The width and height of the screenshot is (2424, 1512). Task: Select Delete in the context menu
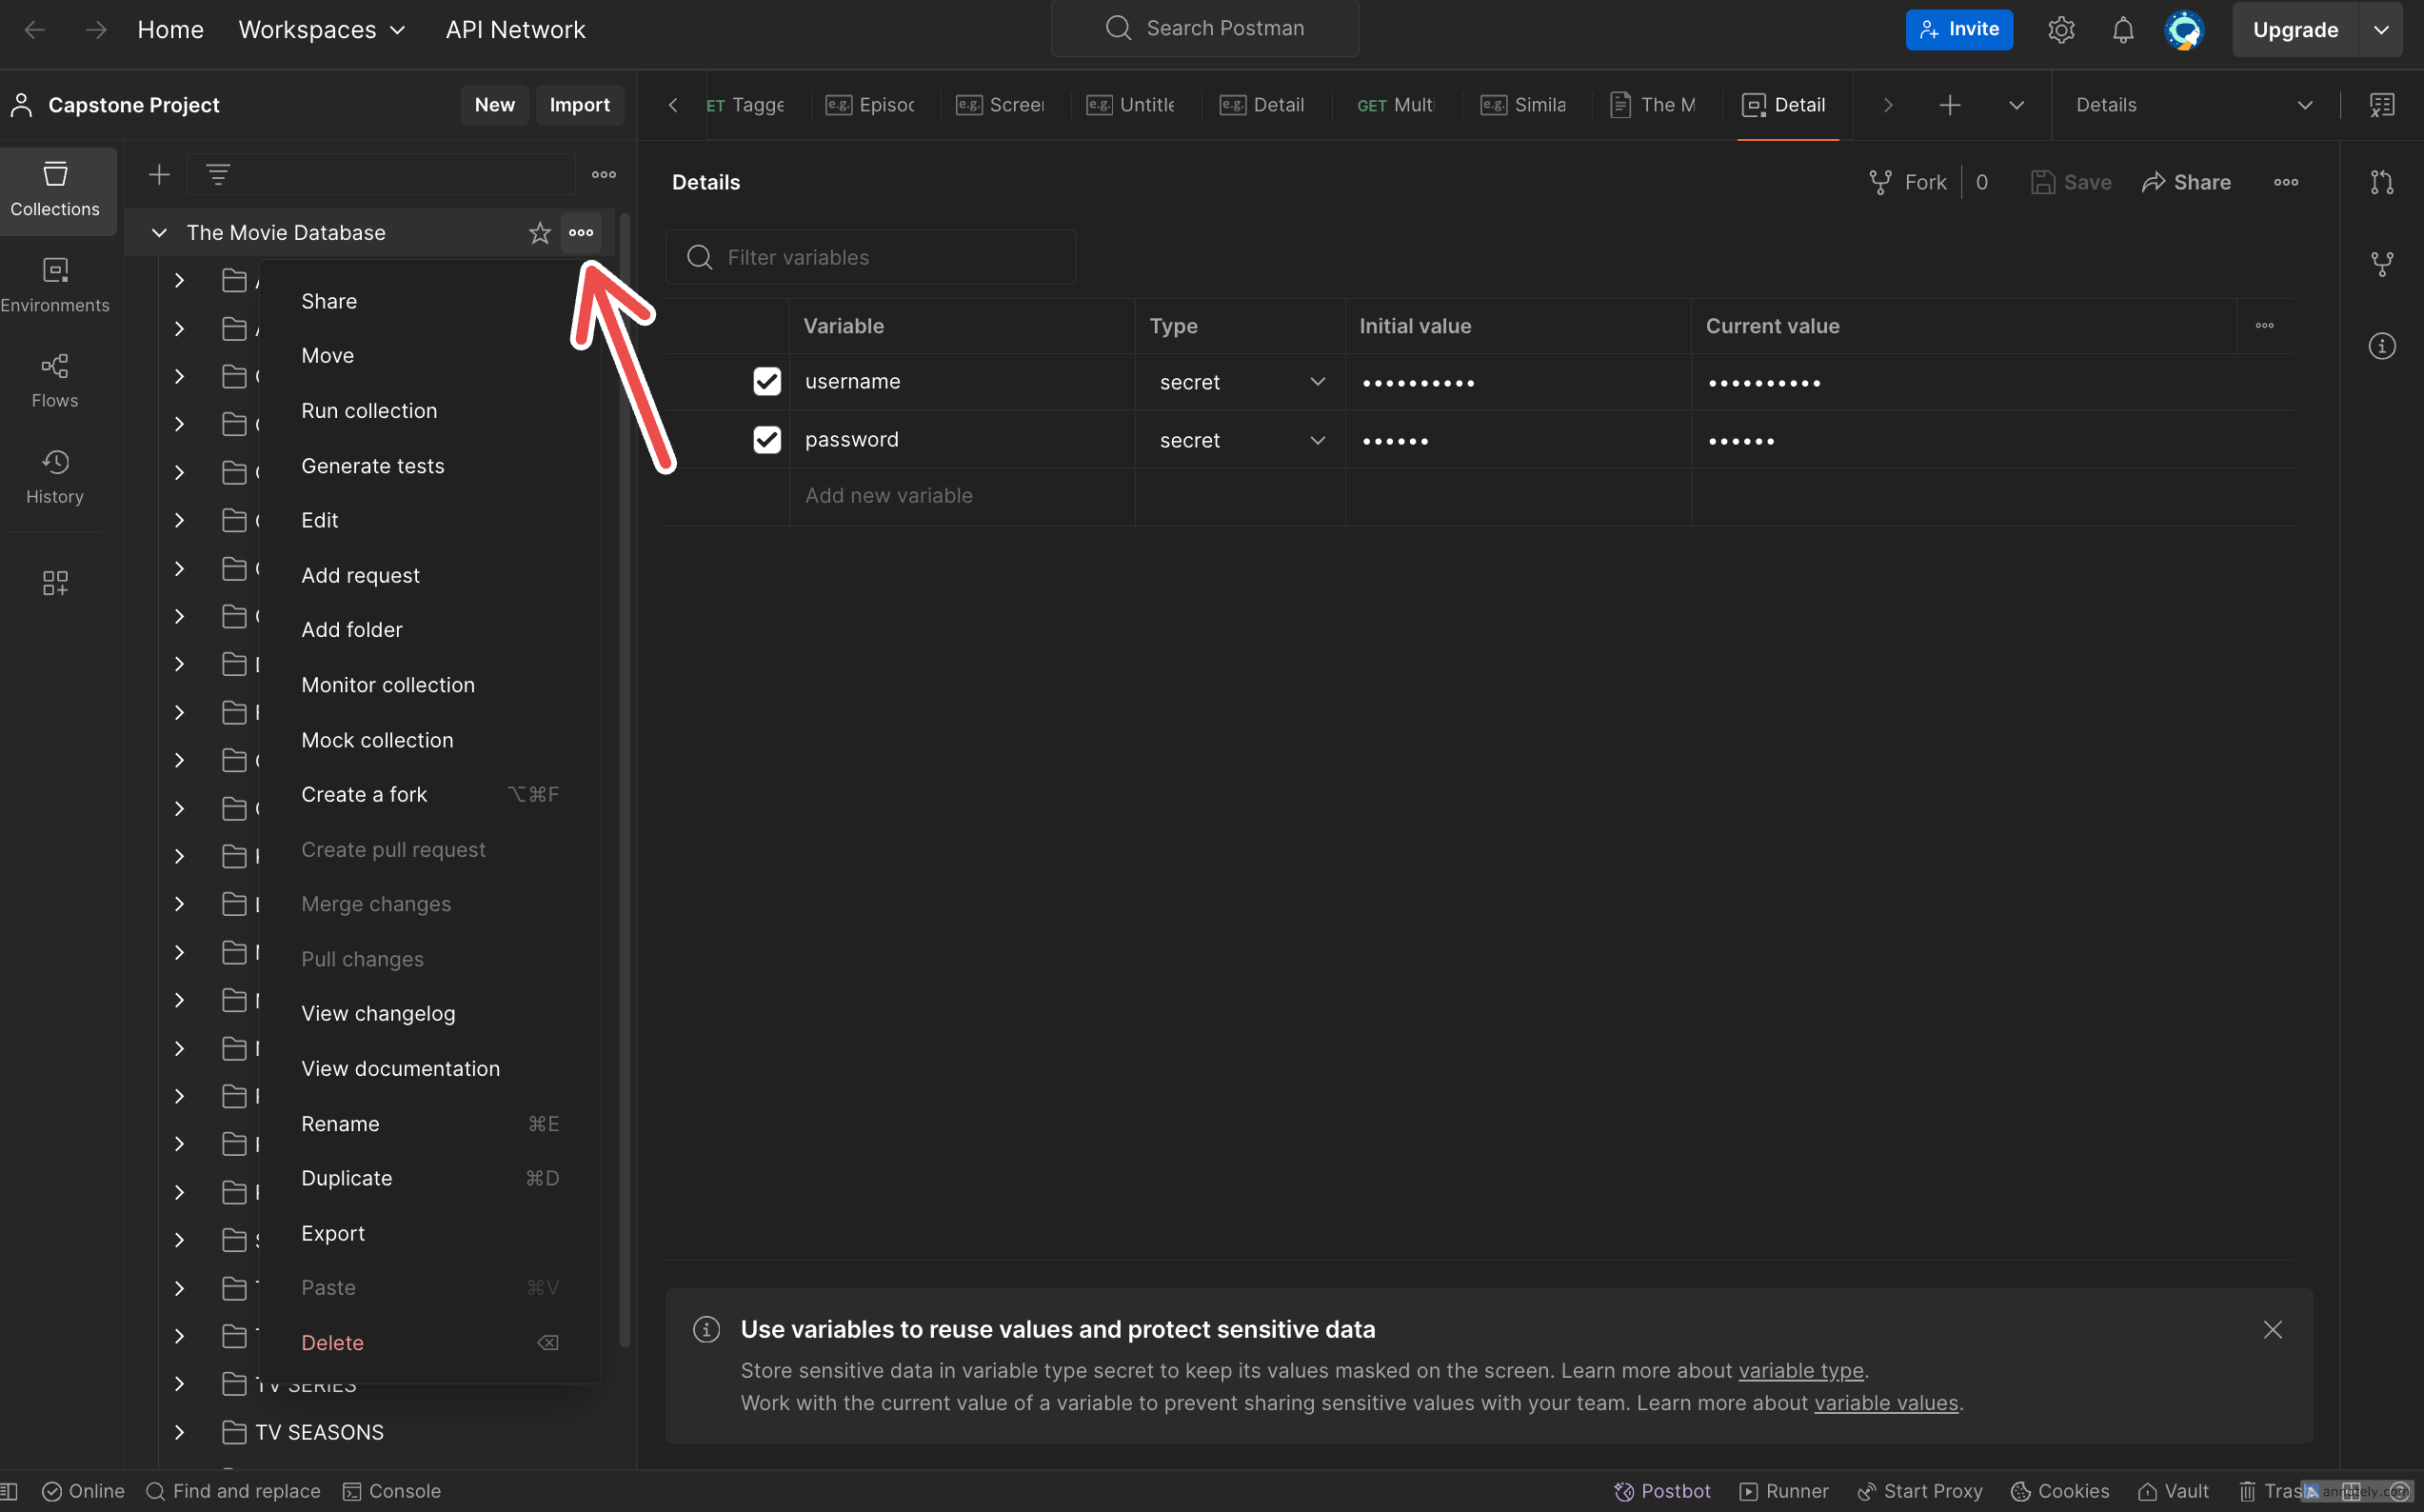(430, 1343)
